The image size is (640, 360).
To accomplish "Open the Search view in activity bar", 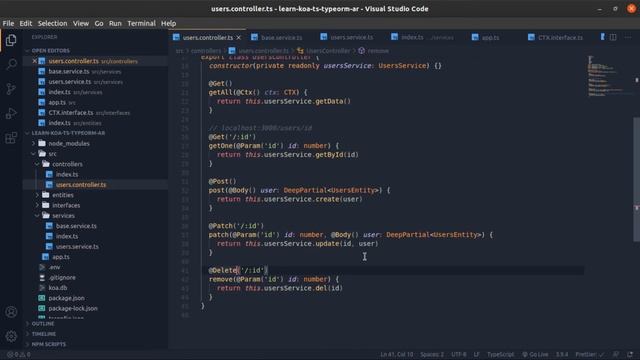I will [x=11, y=64].
